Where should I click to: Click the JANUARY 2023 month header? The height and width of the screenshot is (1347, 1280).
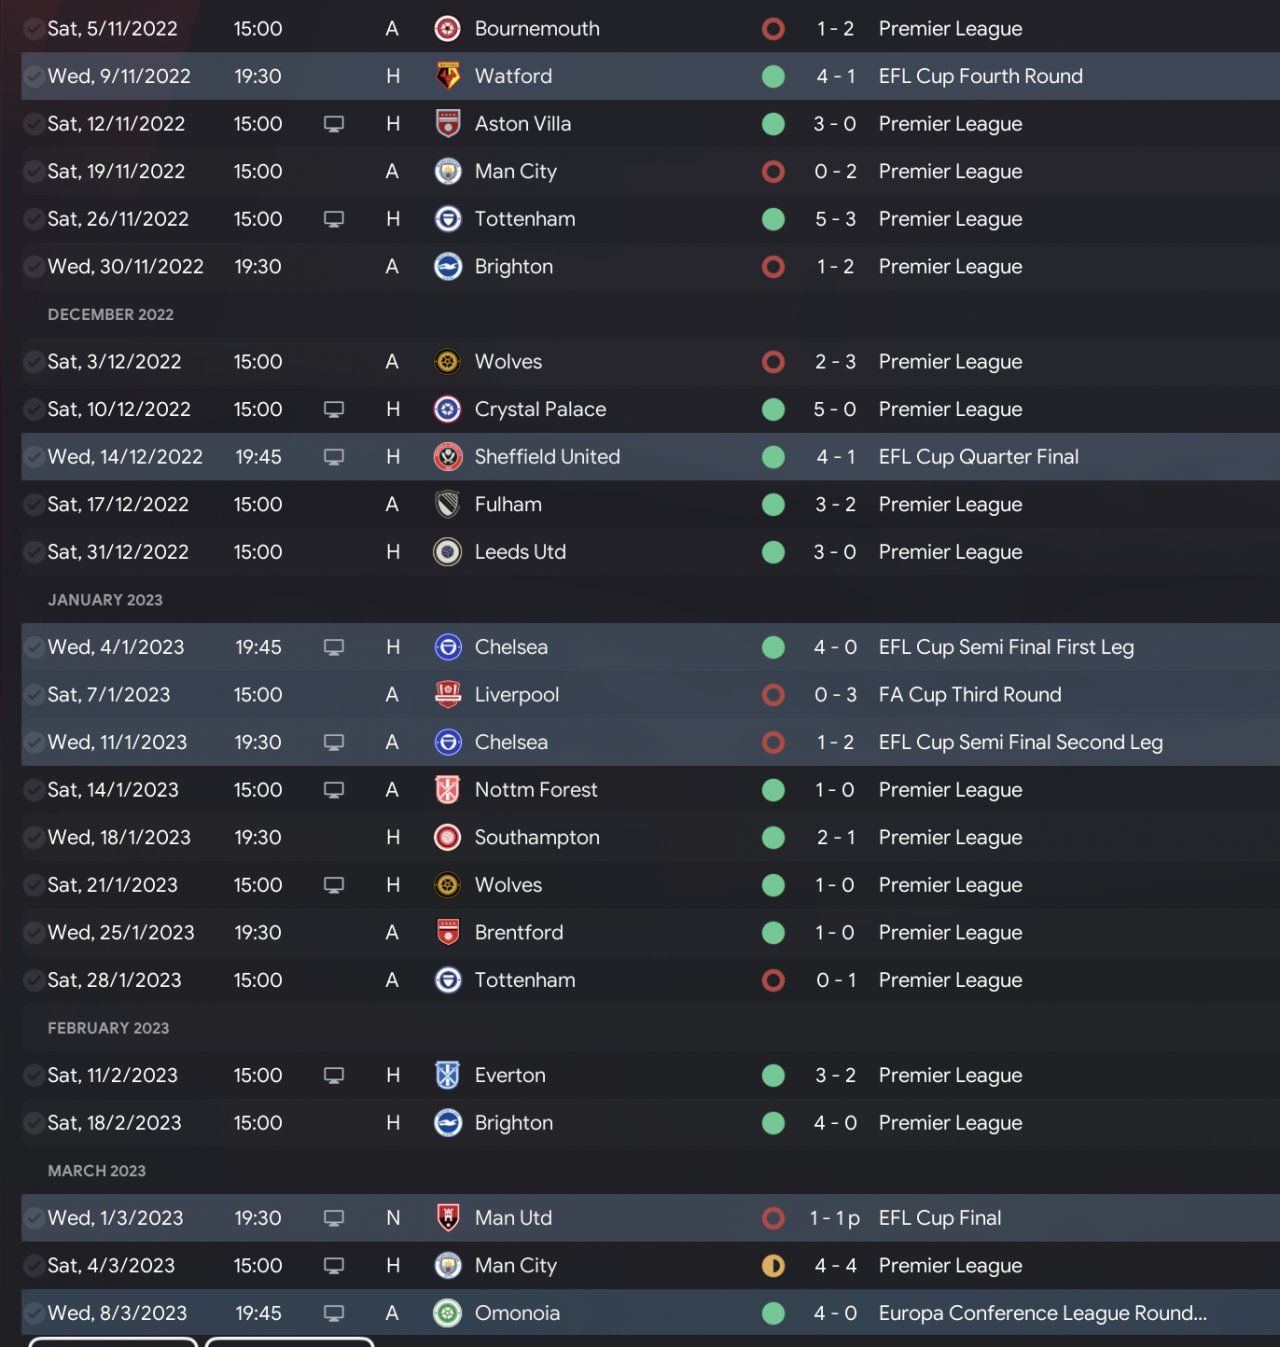click(x=105, y=600)
